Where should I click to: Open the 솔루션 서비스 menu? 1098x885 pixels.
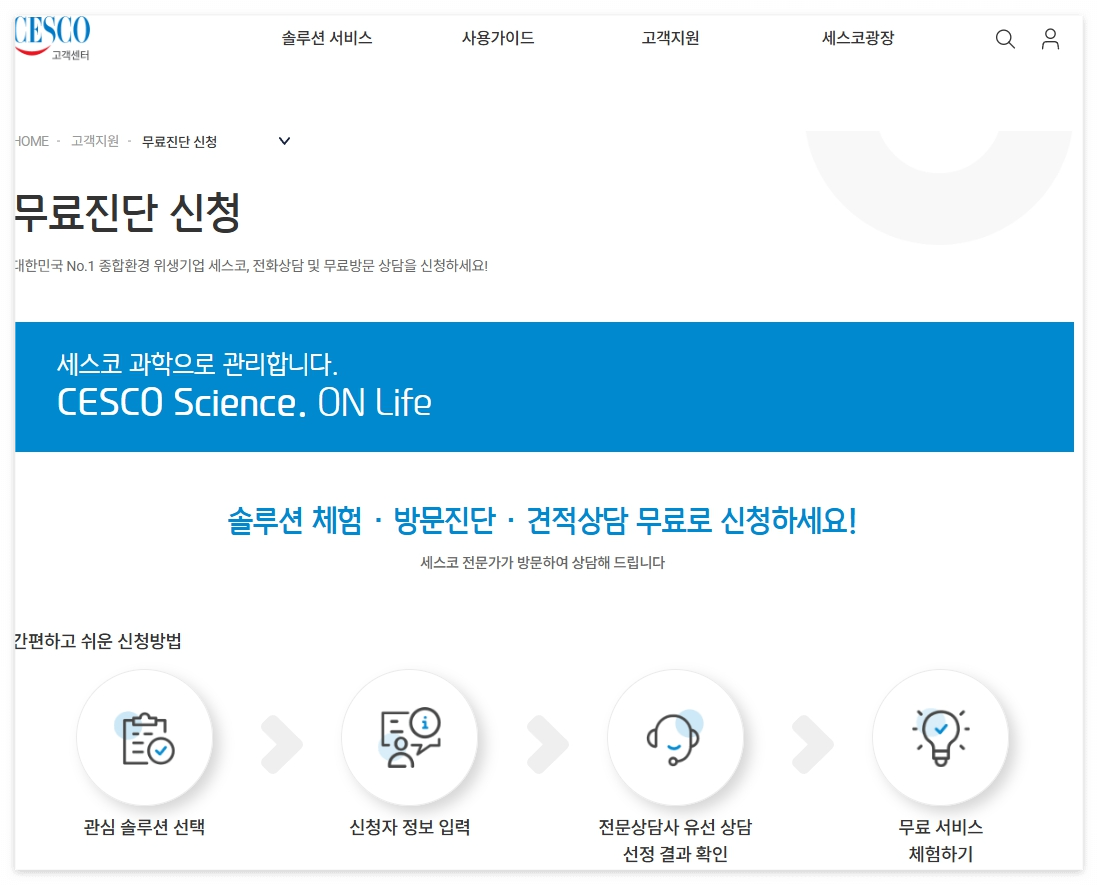[x=327, y=38]
